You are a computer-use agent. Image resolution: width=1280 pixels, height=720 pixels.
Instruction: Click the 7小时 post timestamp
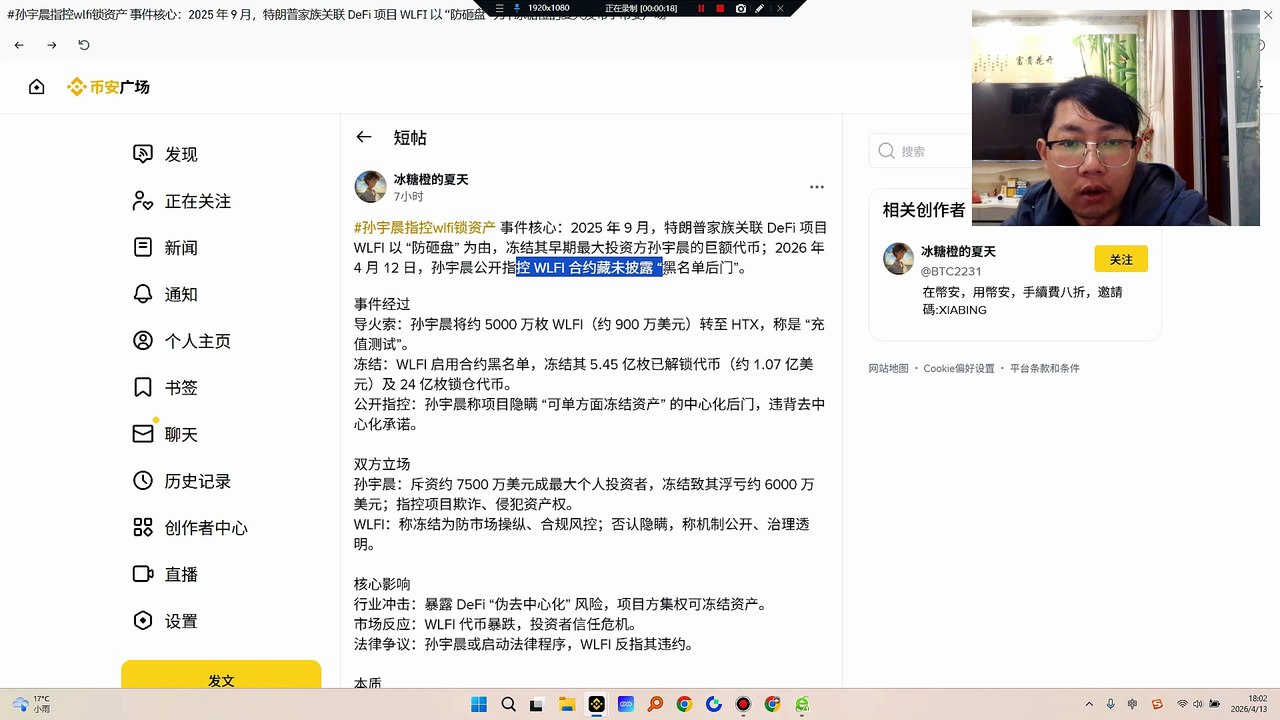[408, 197]
